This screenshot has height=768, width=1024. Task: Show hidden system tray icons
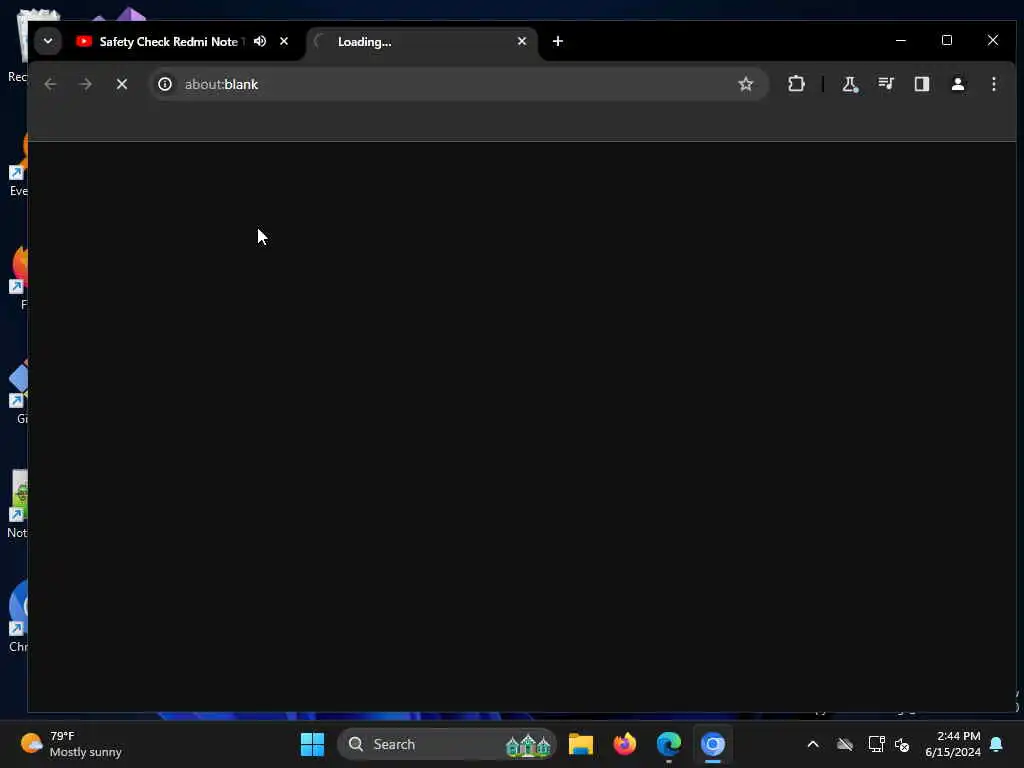tap(813, 744)
